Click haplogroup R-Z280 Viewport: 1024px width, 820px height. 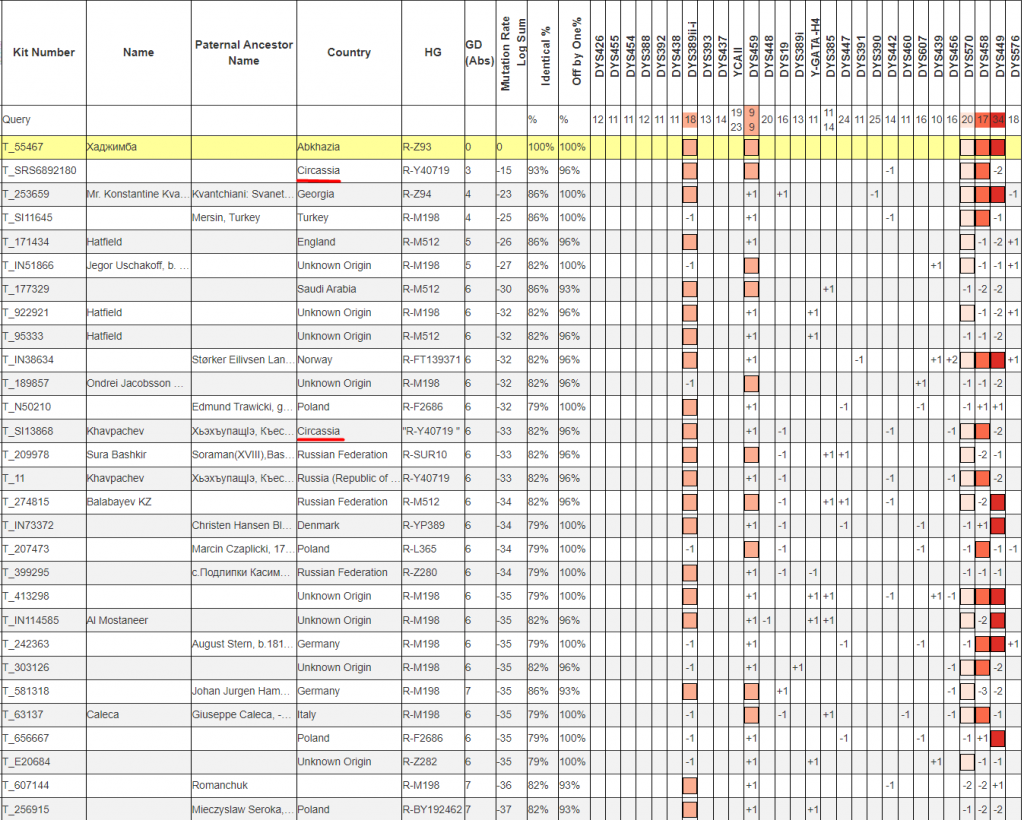(x=420, y=572)
